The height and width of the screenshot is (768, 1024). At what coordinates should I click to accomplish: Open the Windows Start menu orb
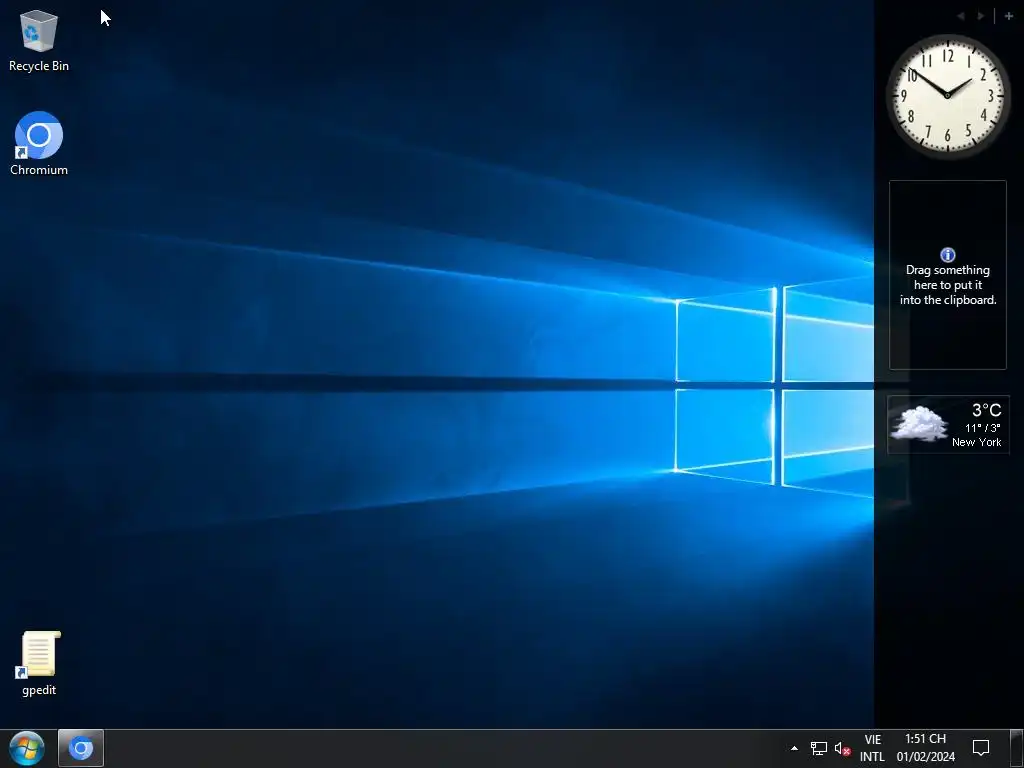coord(27,748)
